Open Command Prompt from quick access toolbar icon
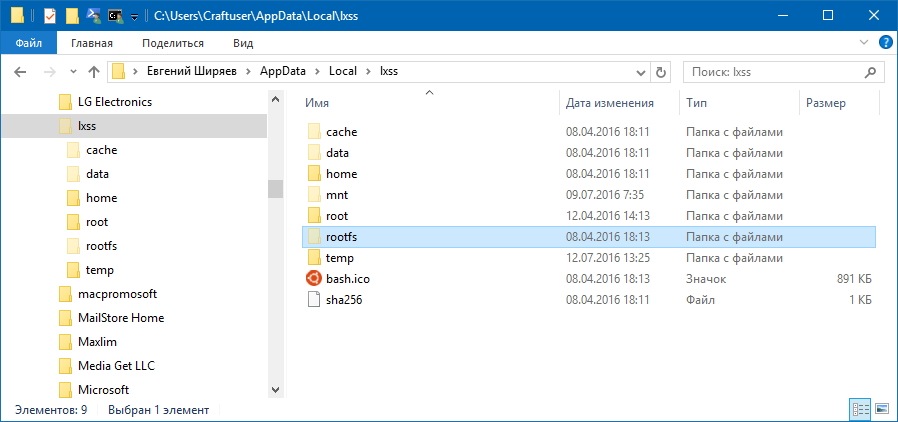 click(x=116, y=15)
